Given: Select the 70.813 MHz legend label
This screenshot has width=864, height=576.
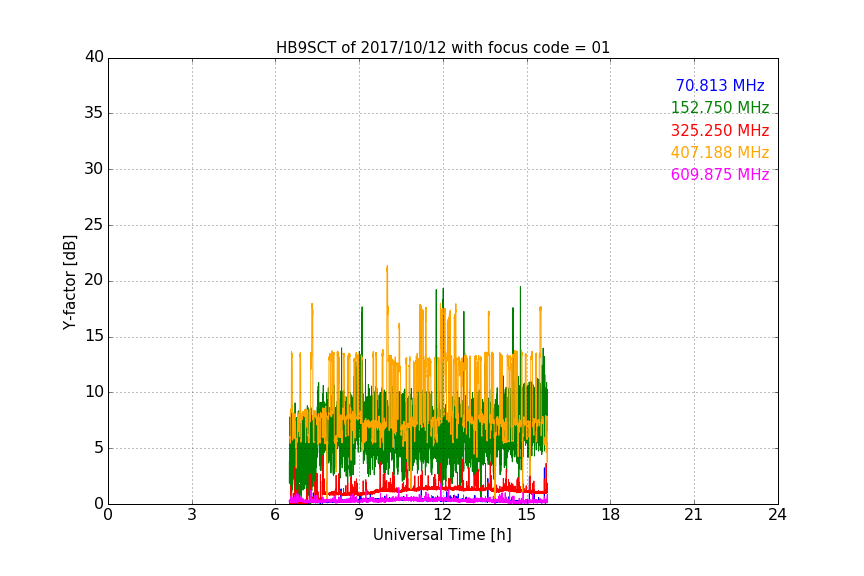Looking at the screenshot, I should coord(720,85).
